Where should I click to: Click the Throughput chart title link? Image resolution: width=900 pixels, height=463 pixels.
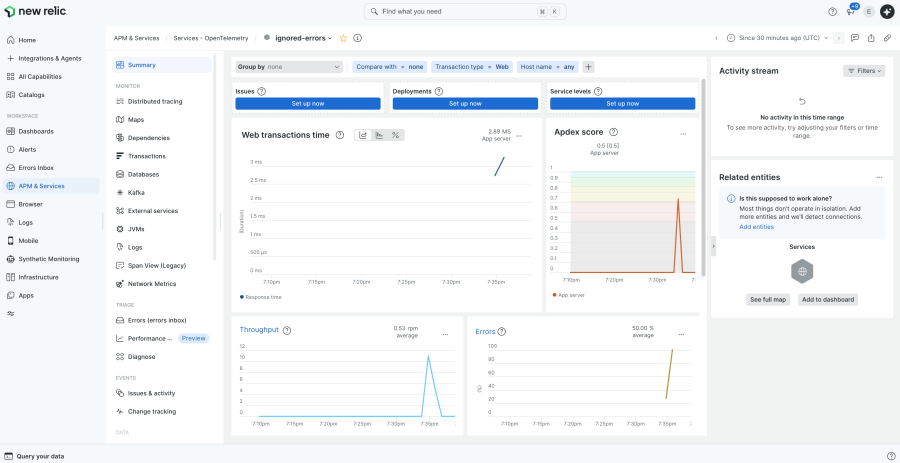pos(259,330)
